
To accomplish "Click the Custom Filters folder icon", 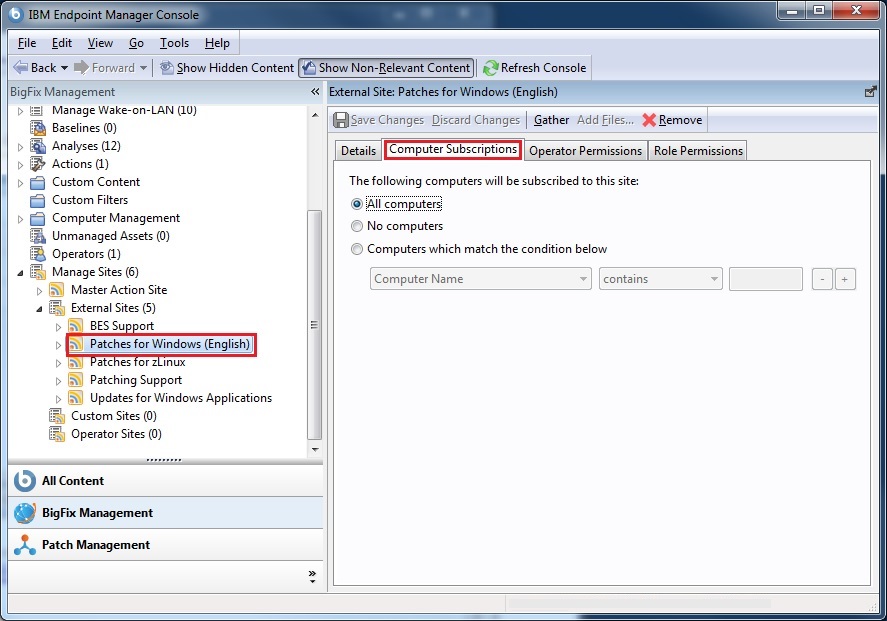I will 38,200.
